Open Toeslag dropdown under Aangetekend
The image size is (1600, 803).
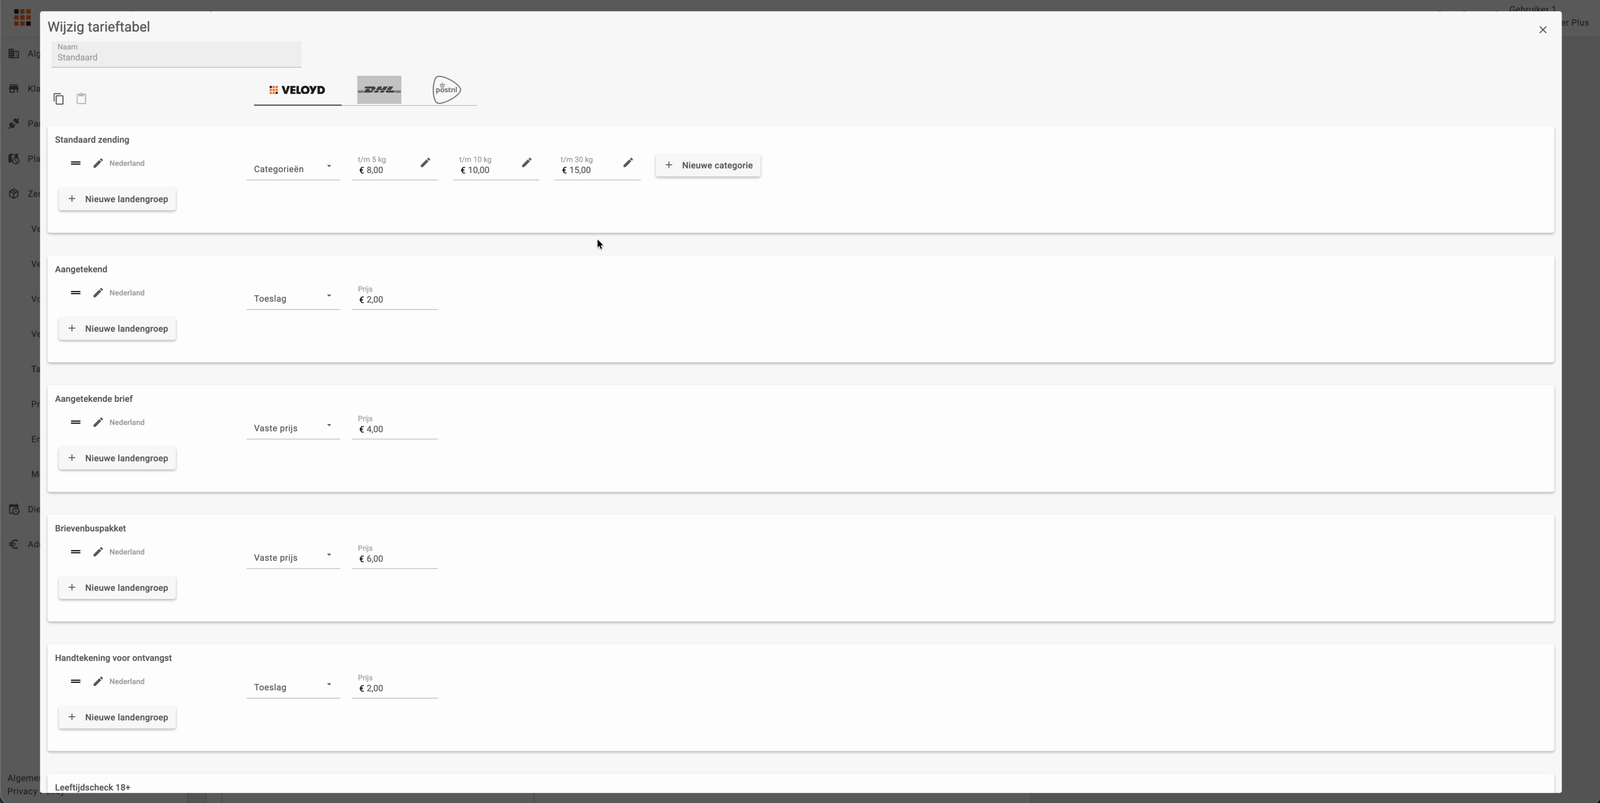(293, 298)
